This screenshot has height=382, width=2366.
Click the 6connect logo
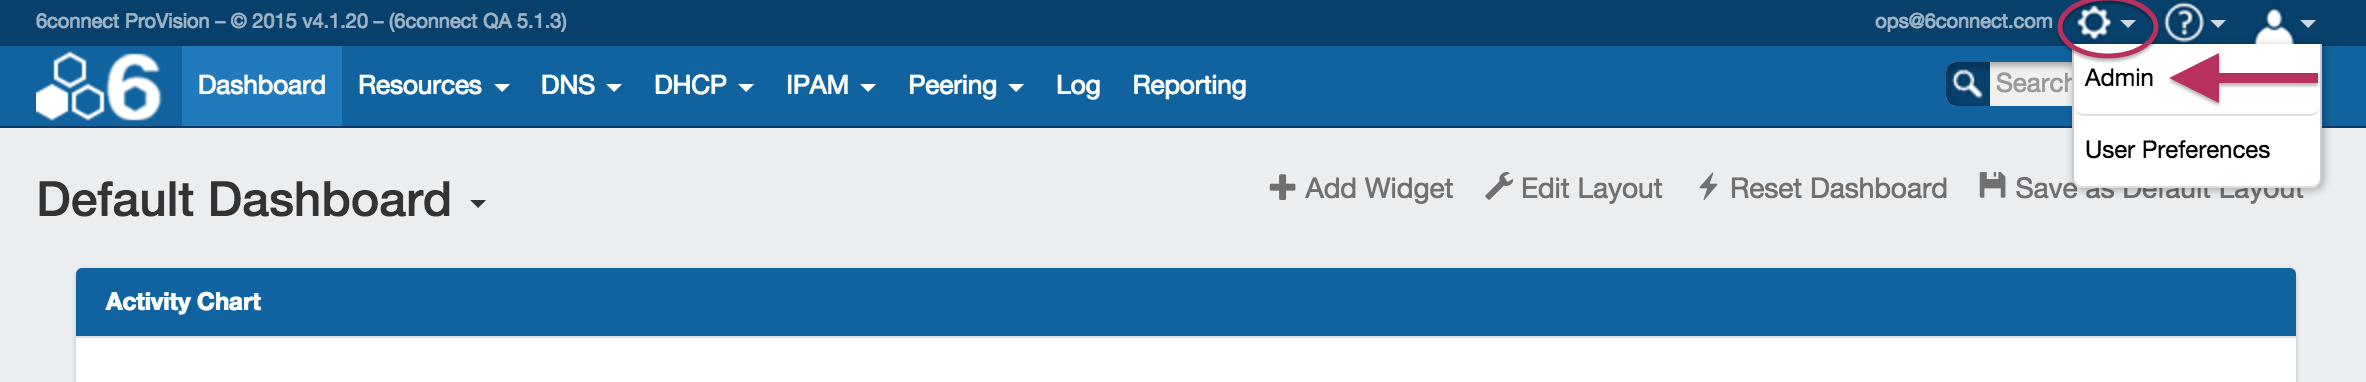click(98, 86)
